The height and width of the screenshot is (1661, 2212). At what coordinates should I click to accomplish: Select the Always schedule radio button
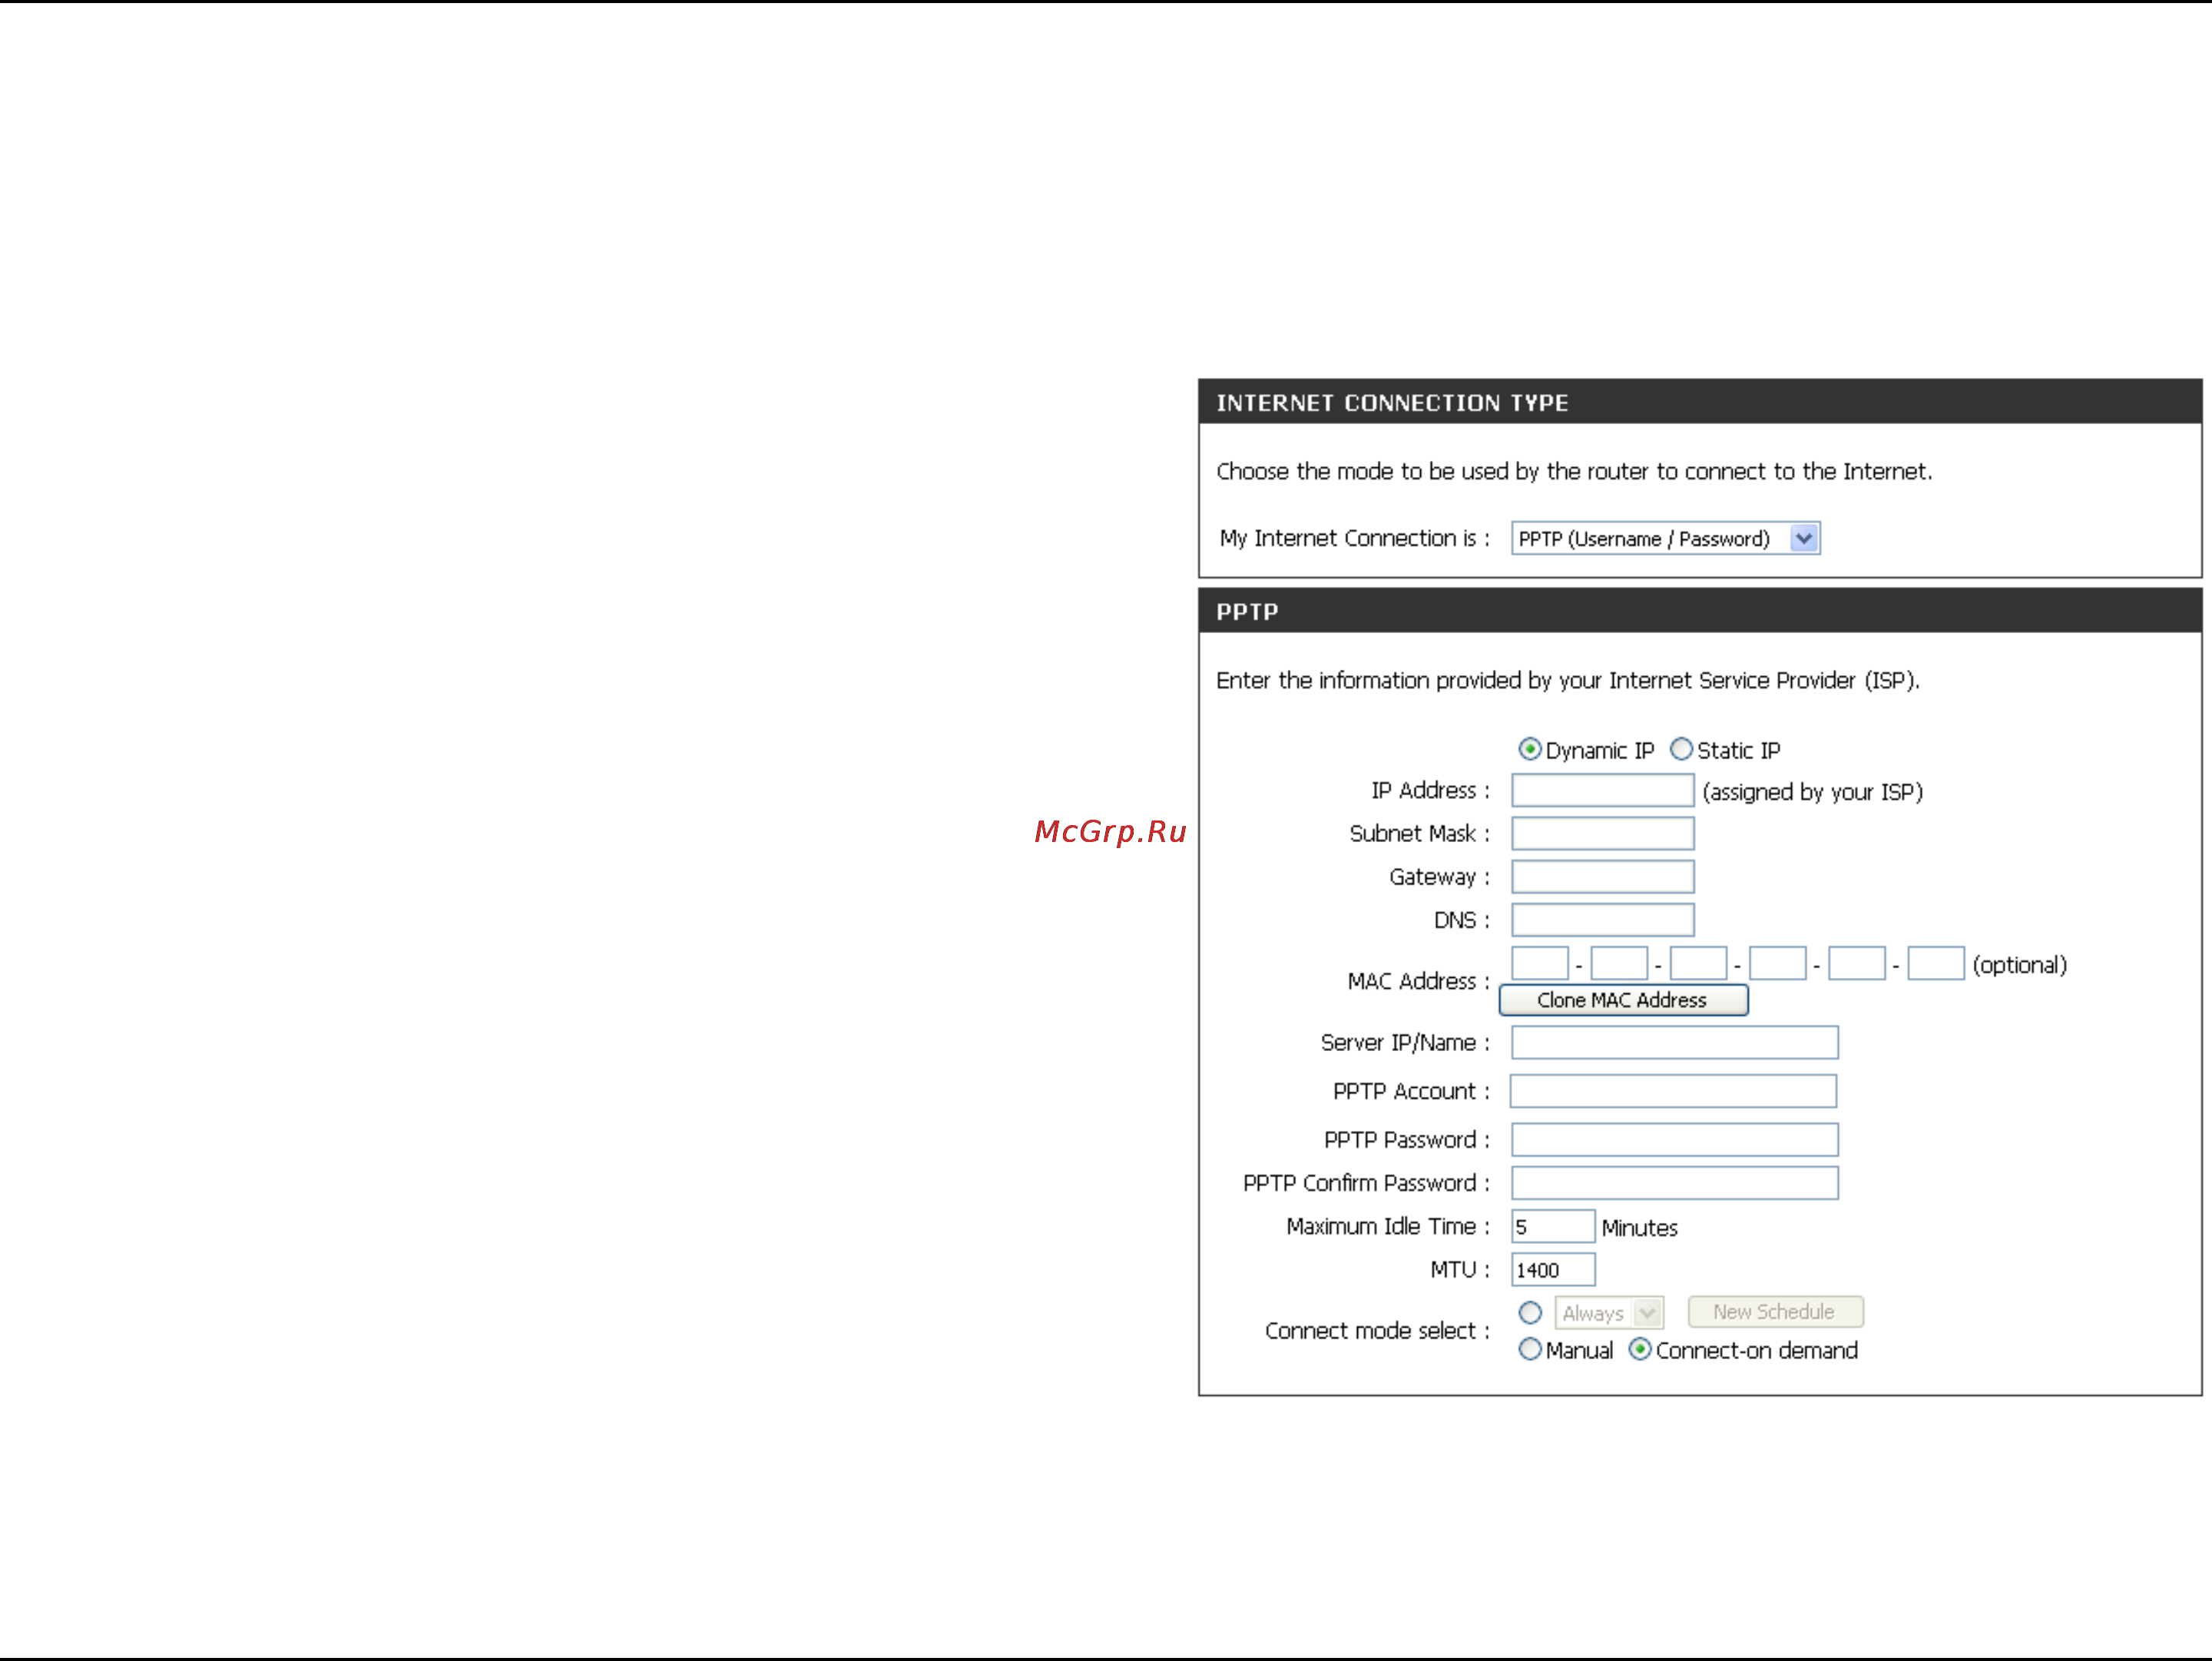point(1529,1312)
